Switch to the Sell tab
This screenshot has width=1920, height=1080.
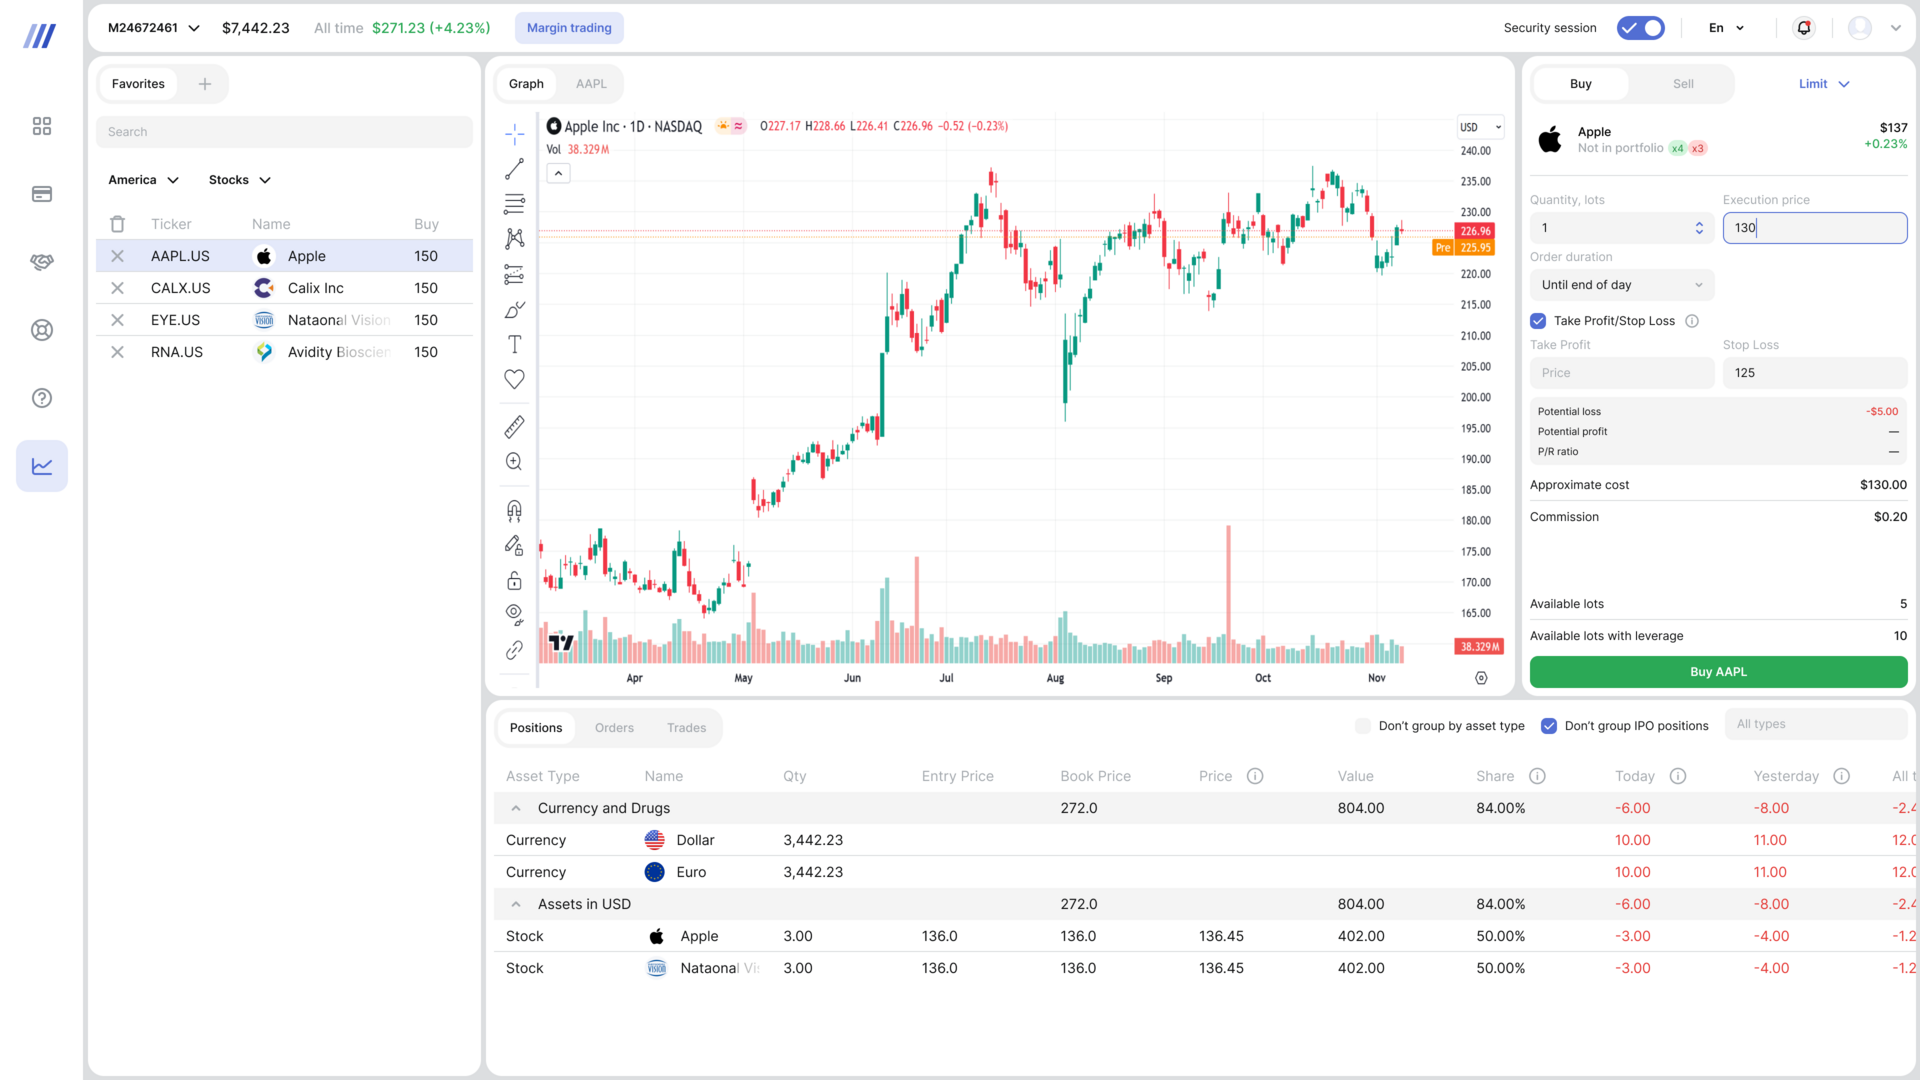1683,84
